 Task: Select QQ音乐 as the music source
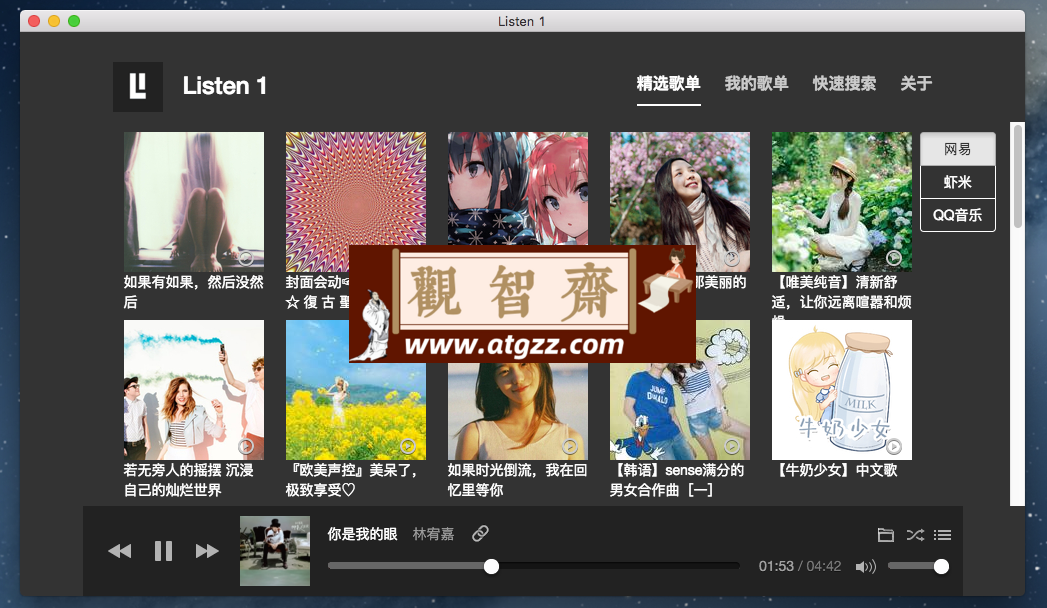tap(958, 215)
